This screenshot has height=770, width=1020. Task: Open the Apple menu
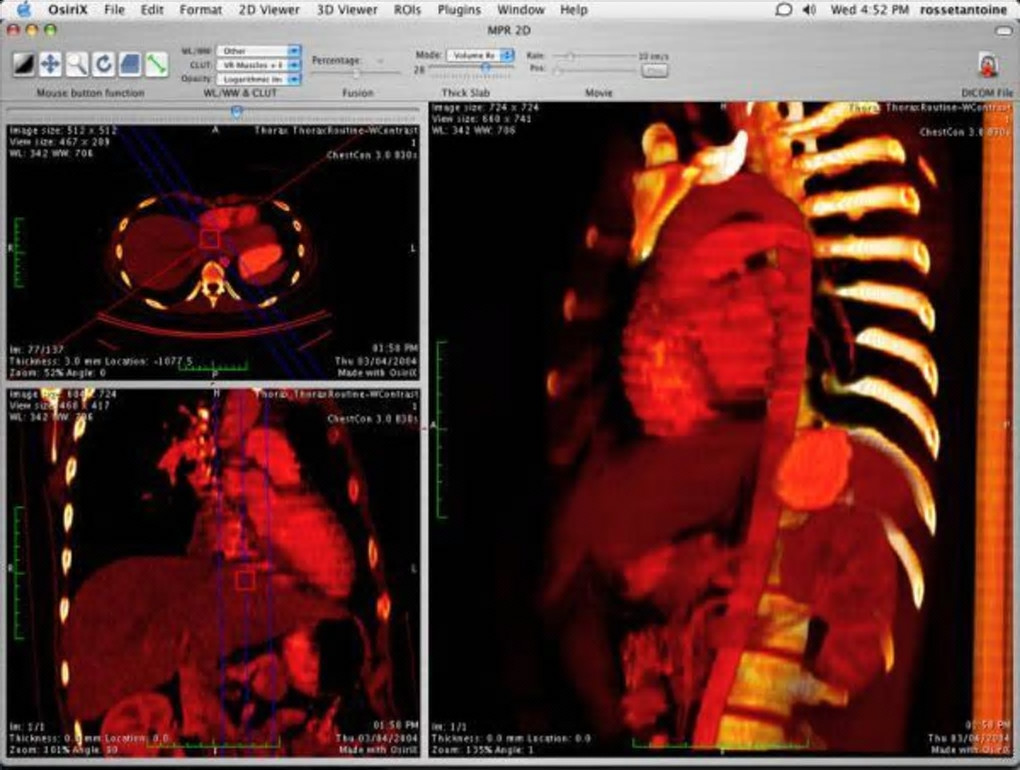pos(25,10)
